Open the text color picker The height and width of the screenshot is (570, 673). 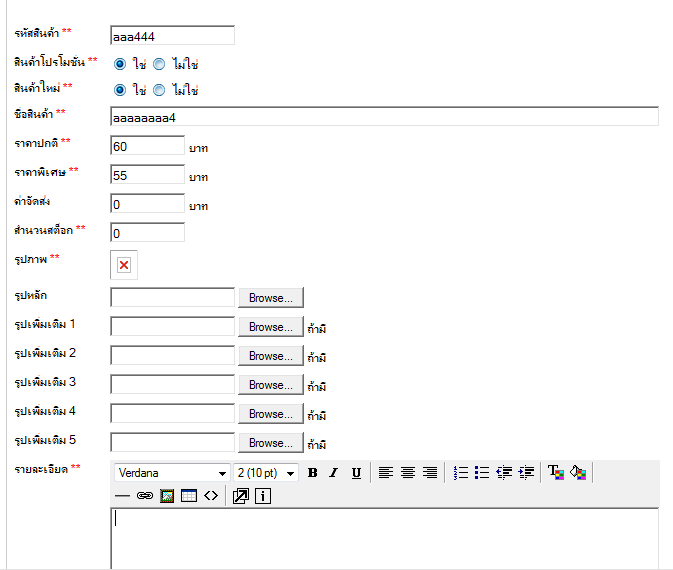[x=556, y=473]
